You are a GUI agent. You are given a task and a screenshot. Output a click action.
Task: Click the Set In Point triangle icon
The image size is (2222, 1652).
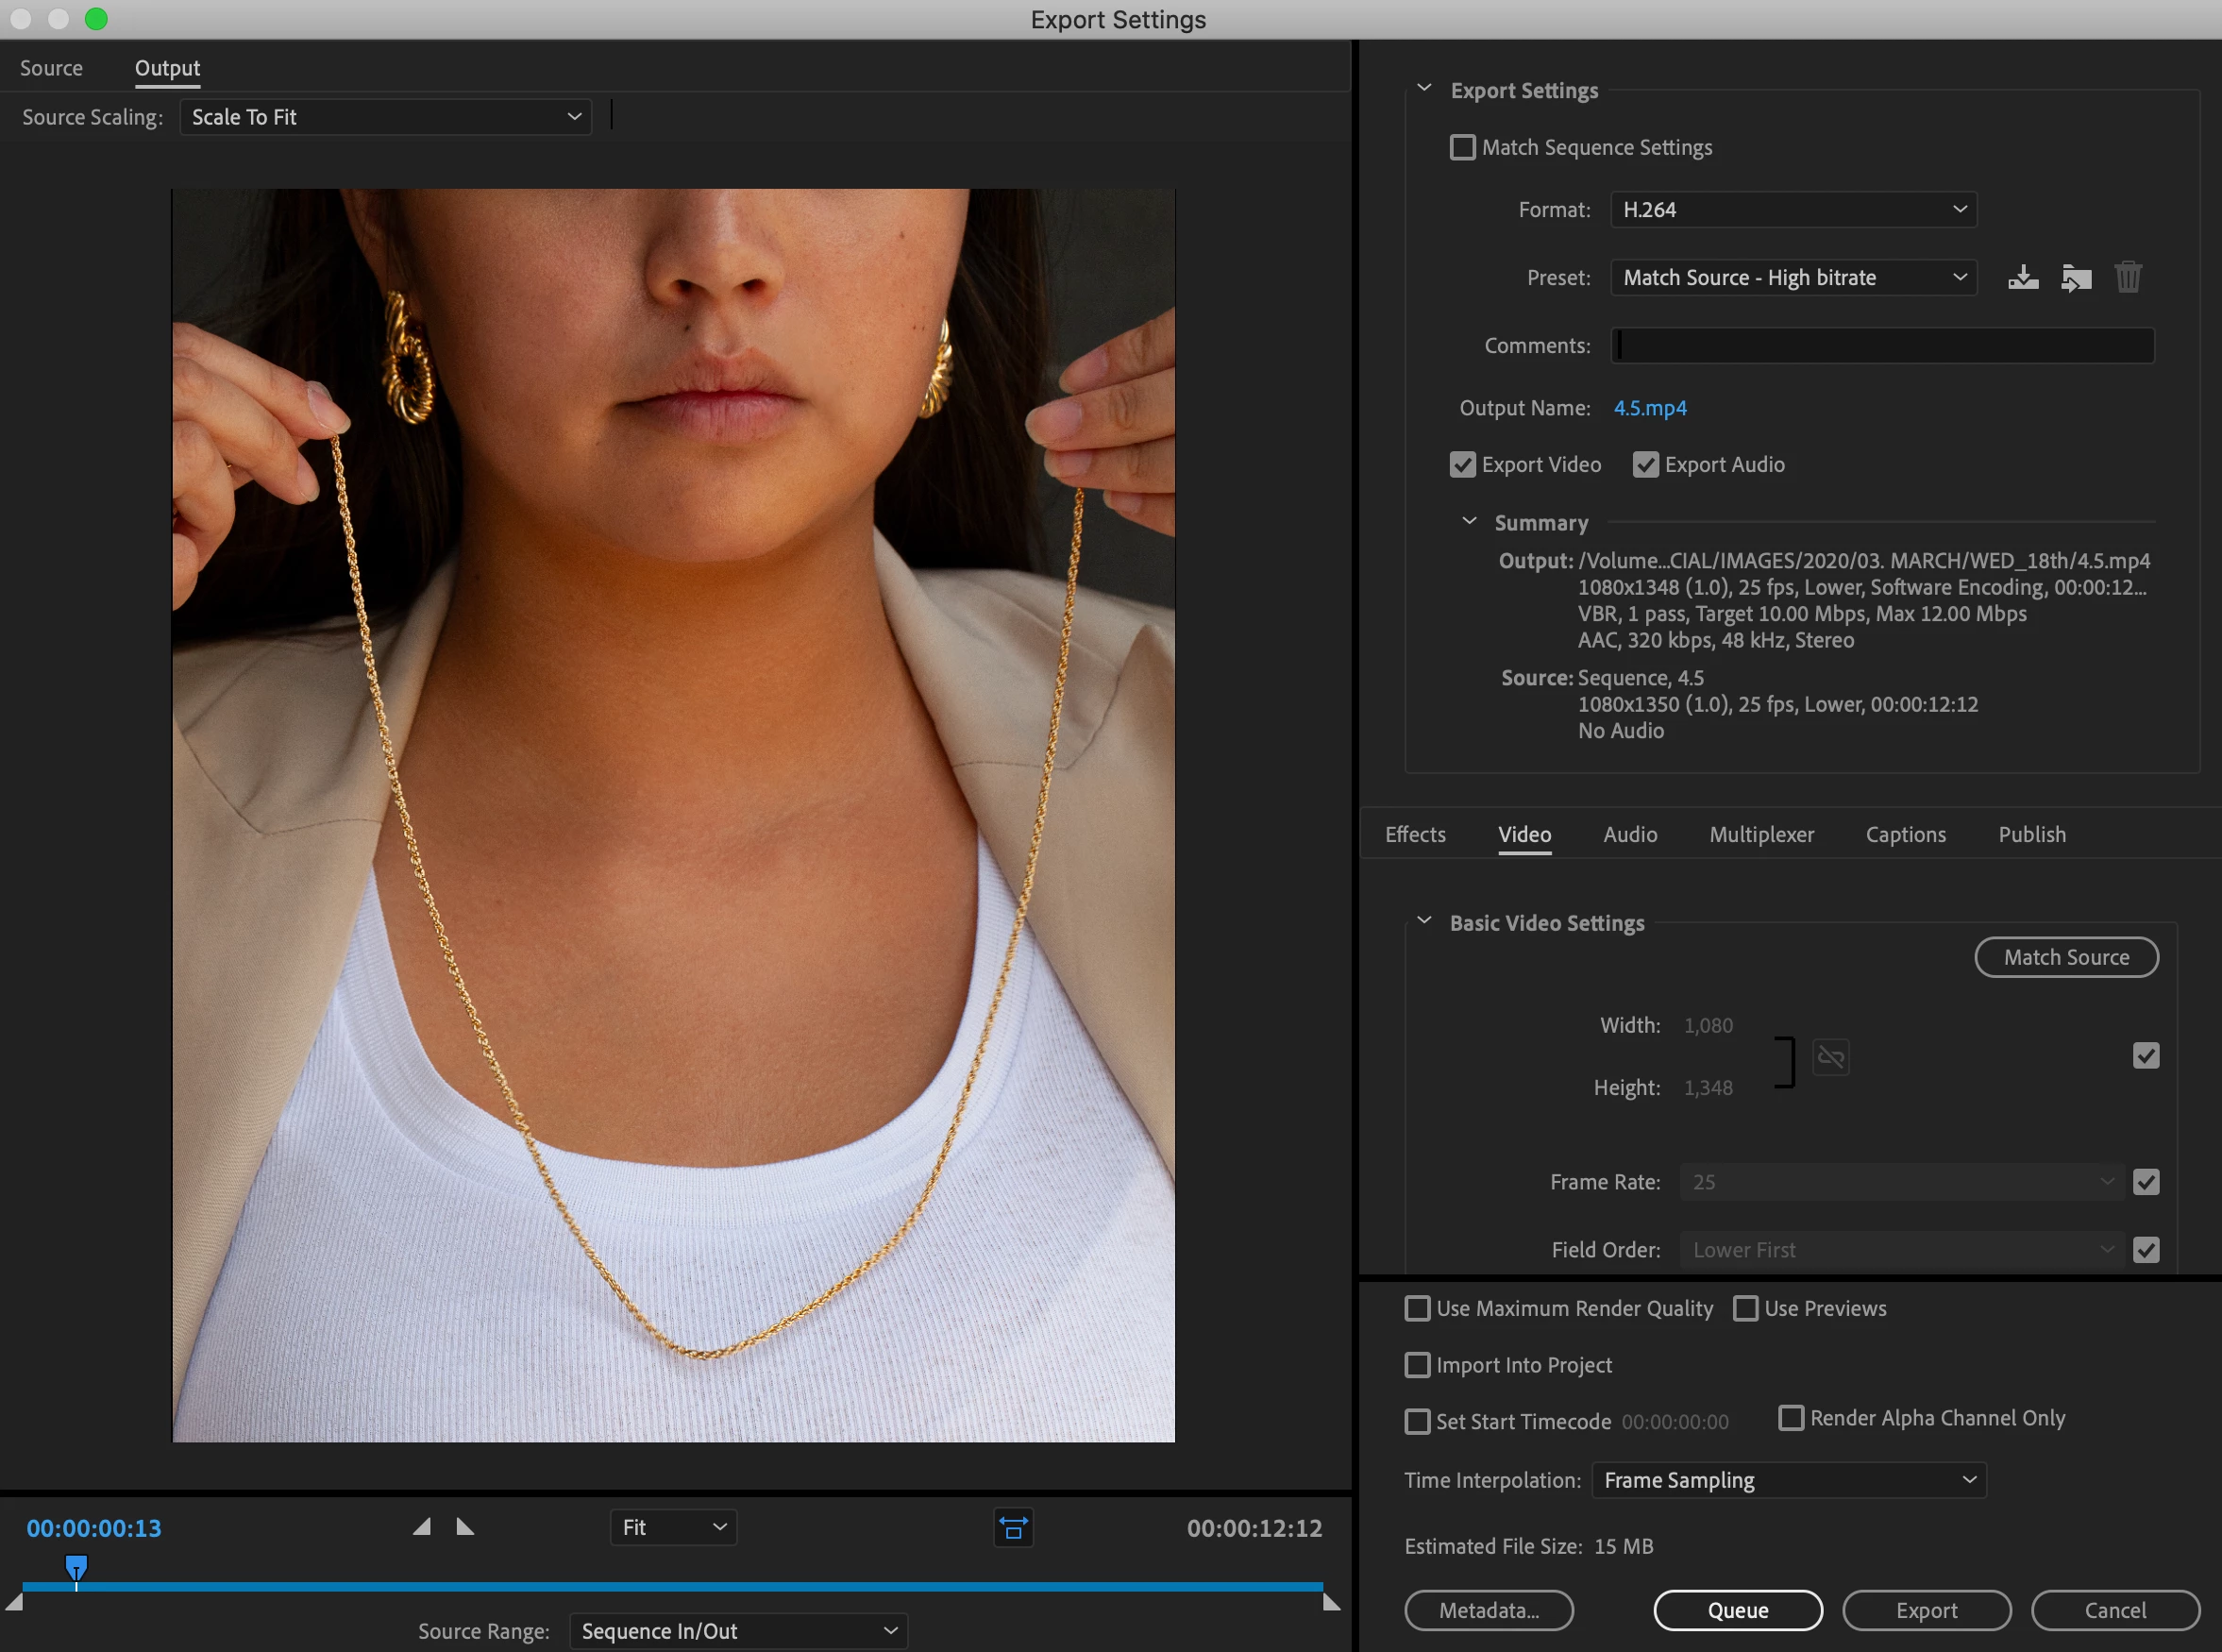point(423,1527)
